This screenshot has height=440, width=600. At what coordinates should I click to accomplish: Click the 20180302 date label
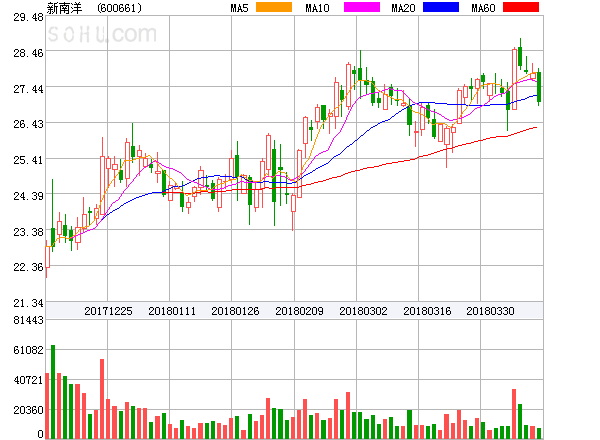pyautogui.click(x=363, y=311)
